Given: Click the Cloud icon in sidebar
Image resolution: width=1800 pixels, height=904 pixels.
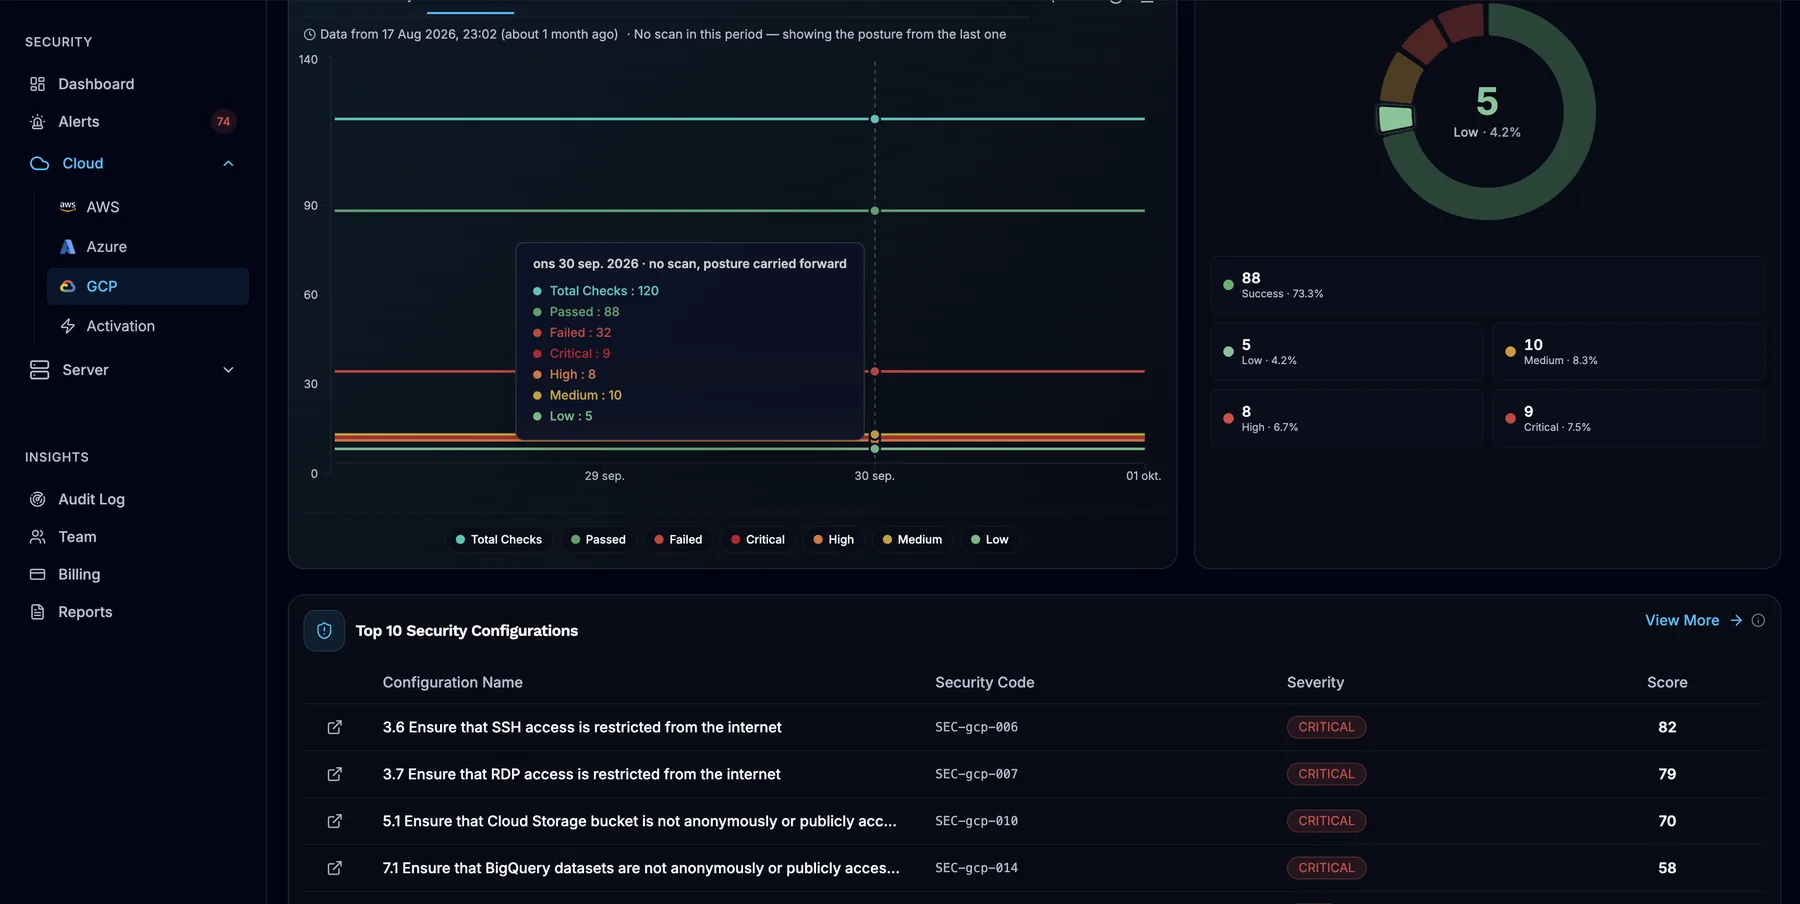Looking at the screenshot, I should 40,164.
